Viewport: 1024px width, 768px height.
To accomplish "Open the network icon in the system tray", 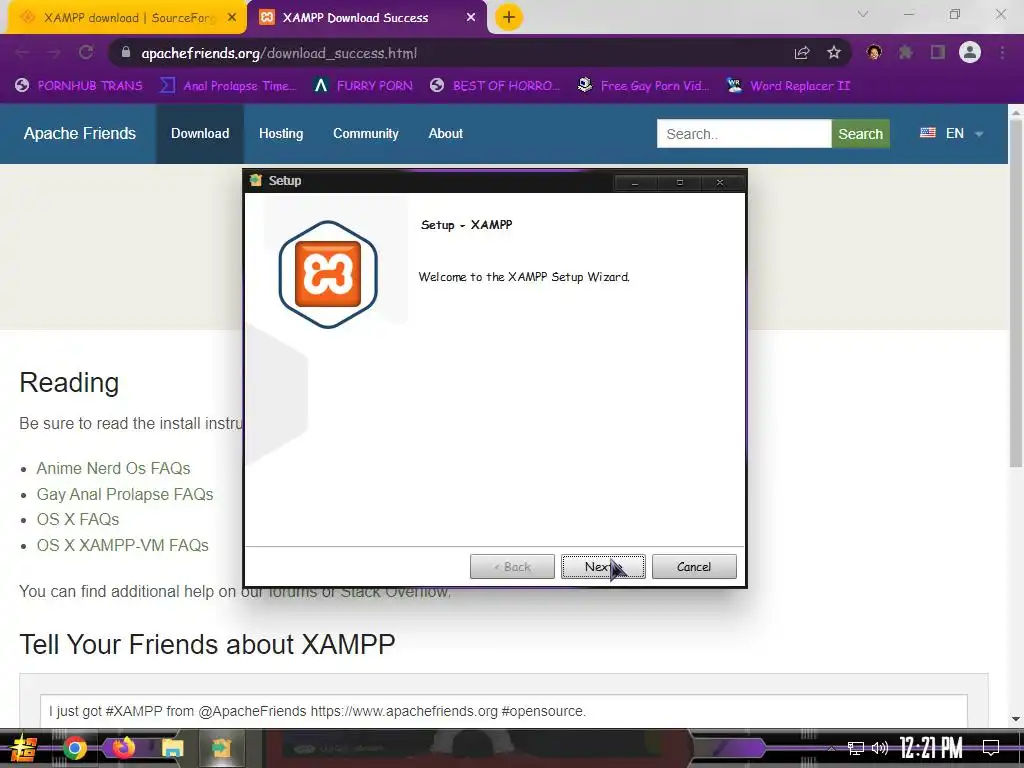I will [x=856, y=748].
